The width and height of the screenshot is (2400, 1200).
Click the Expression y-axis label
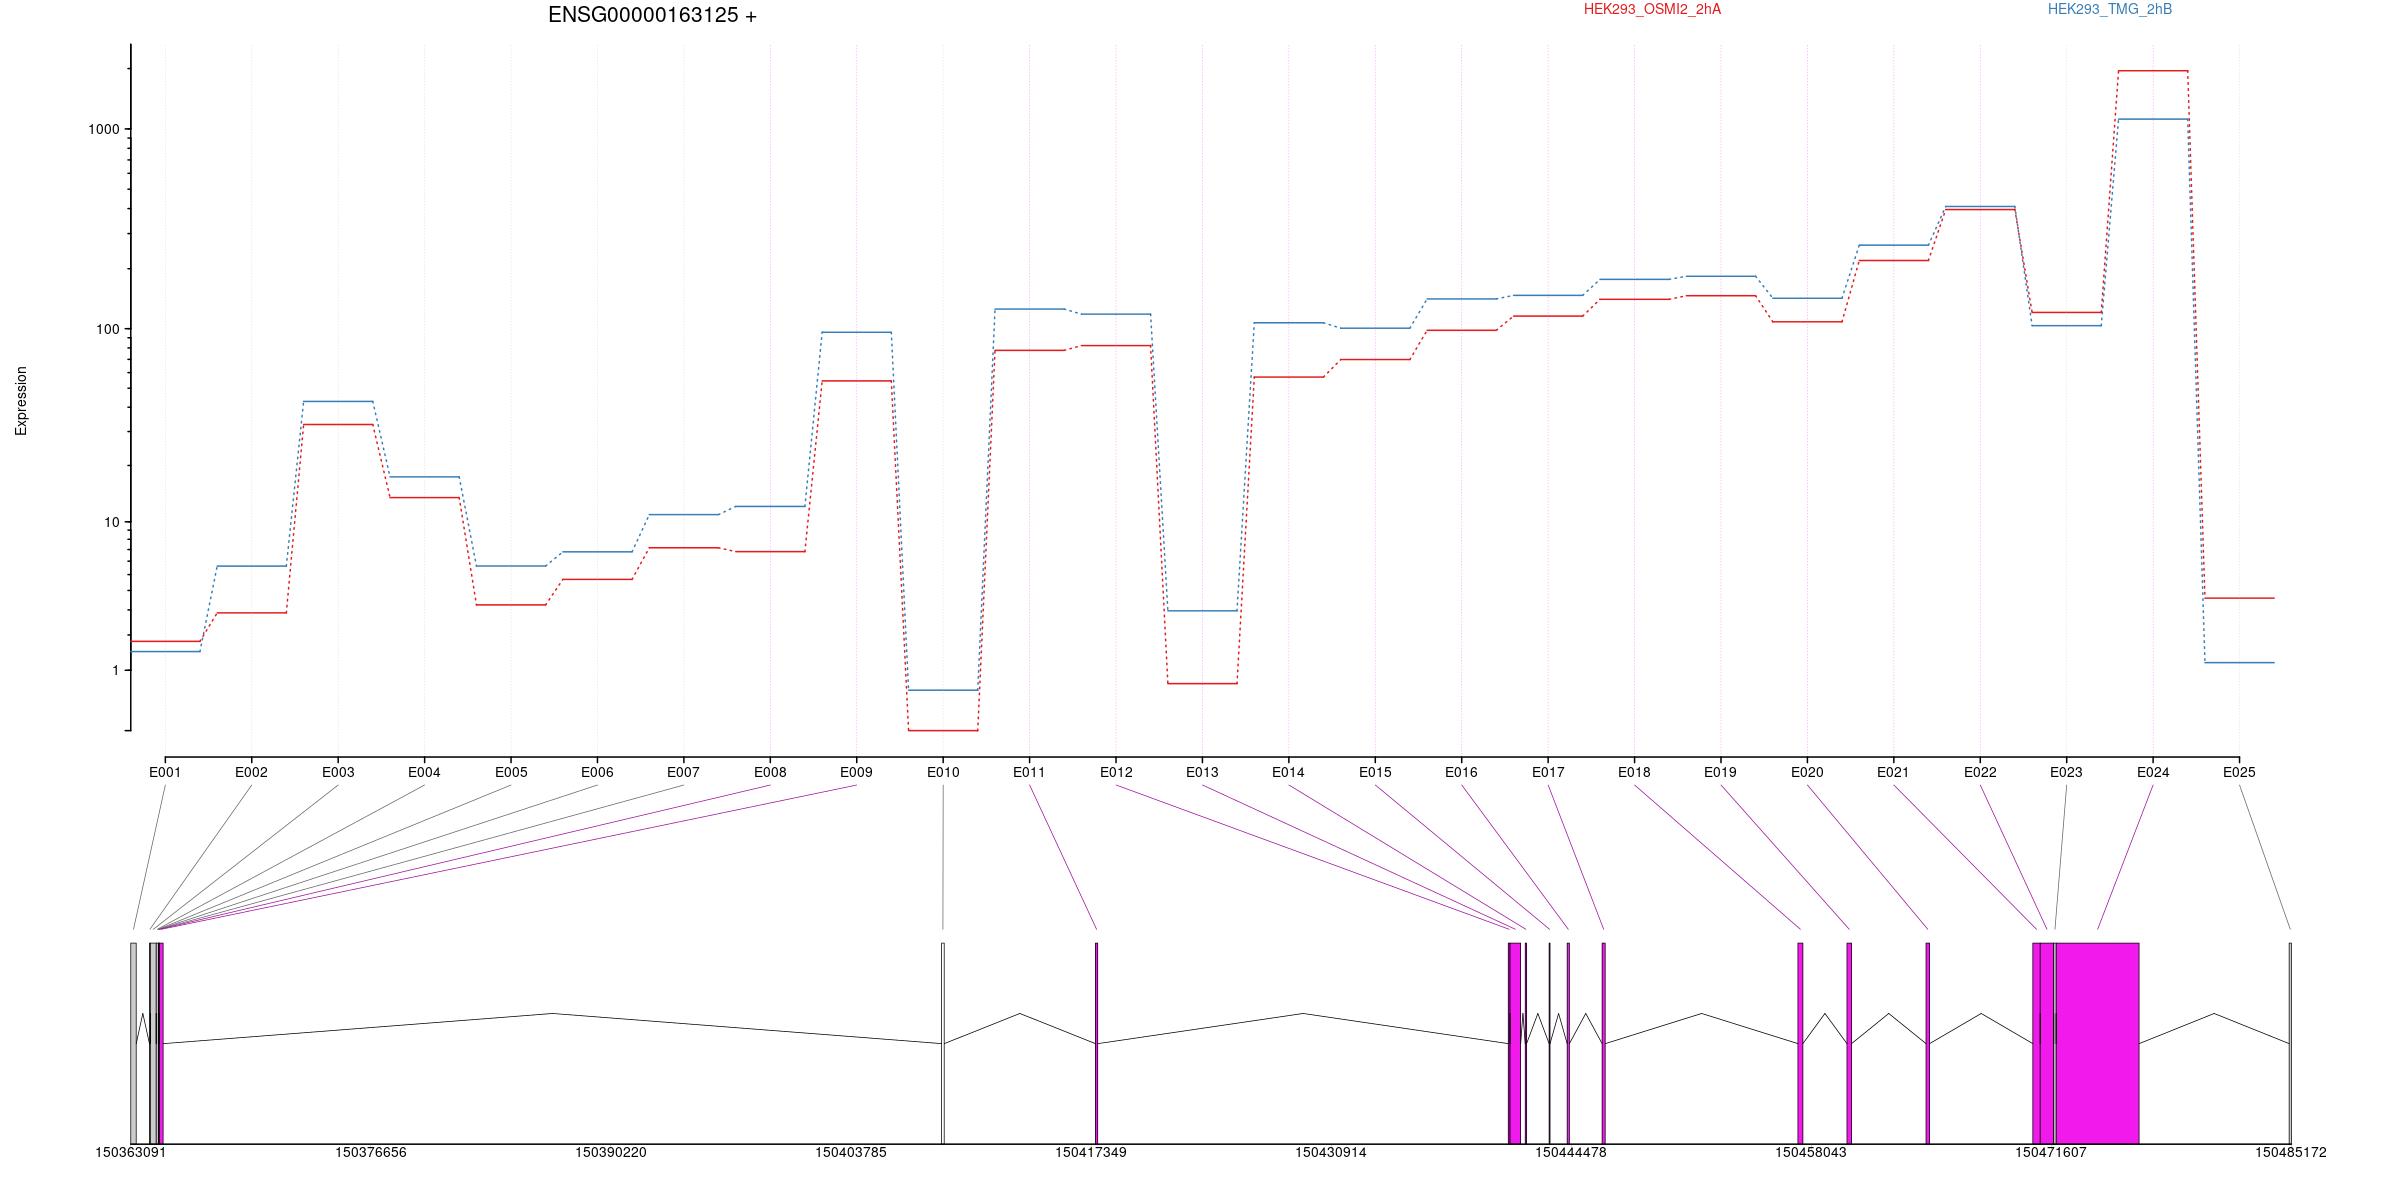21,401
